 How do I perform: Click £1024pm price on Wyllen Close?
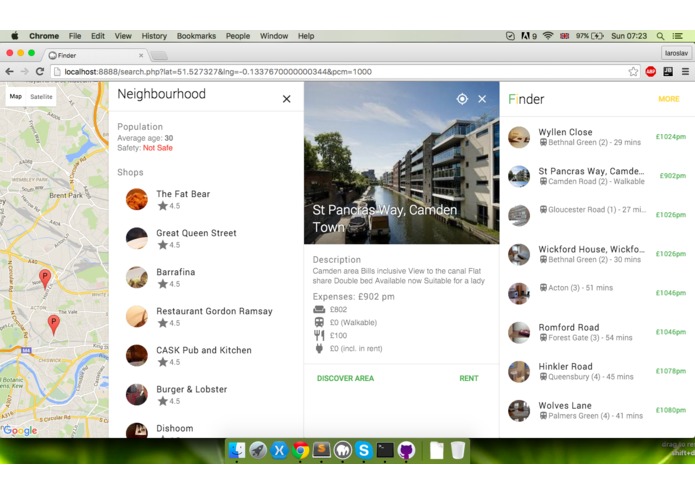671,137
